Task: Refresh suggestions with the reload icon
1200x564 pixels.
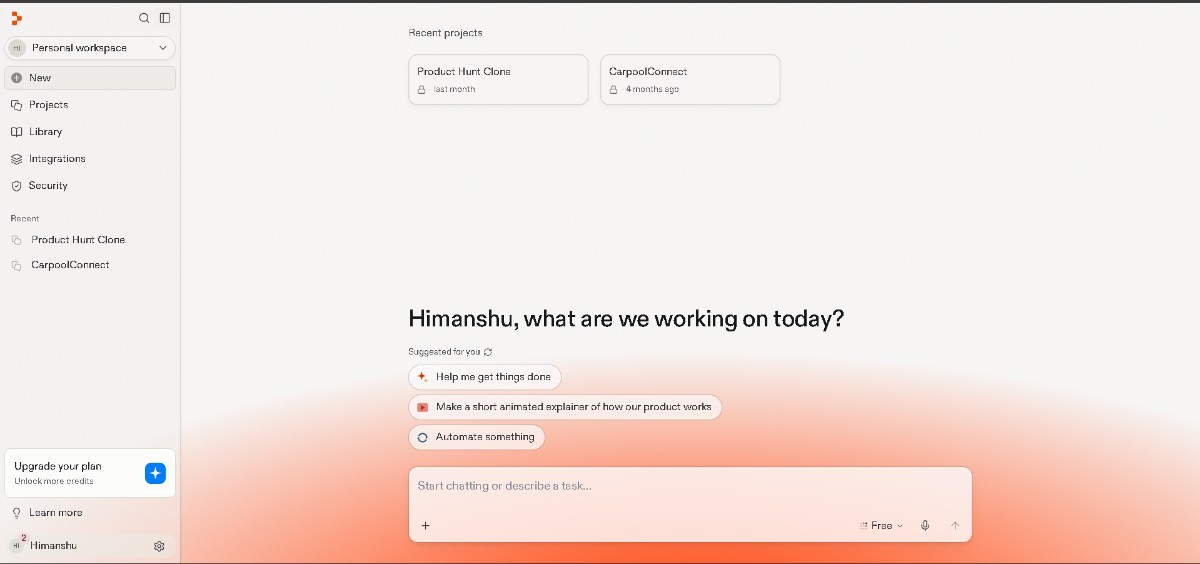Action: [x=488, y=352]
